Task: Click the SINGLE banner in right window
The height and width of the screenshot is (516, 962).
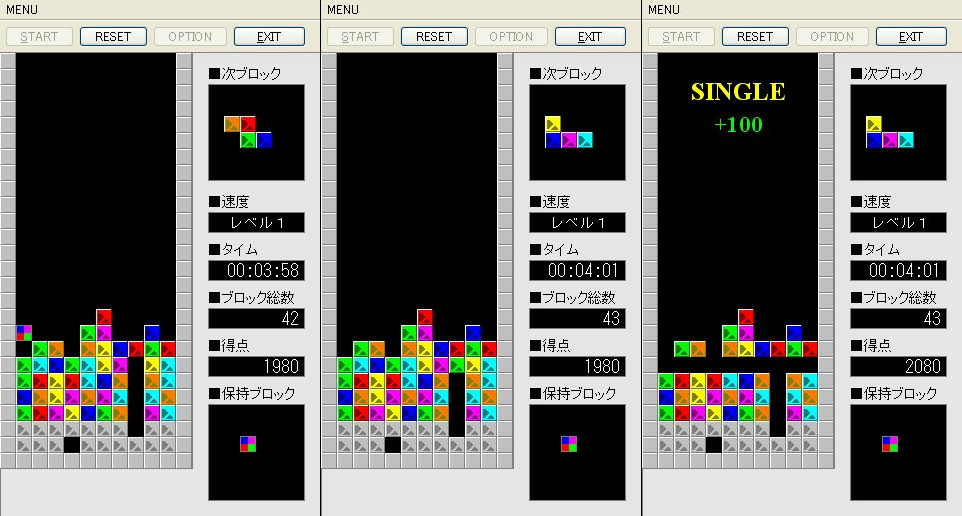Action: pyautogui.click(x=738, y=92)
